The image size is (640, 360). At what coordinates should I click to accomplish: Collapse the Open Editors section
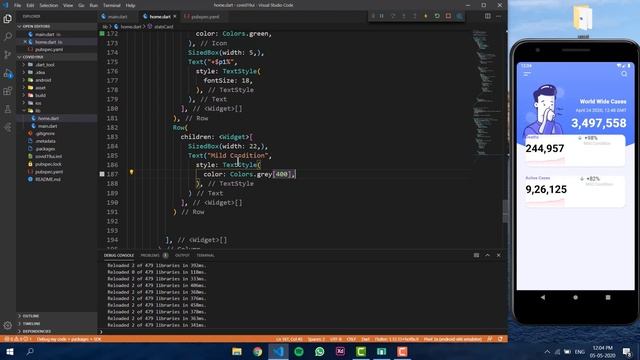coord(57,27)
